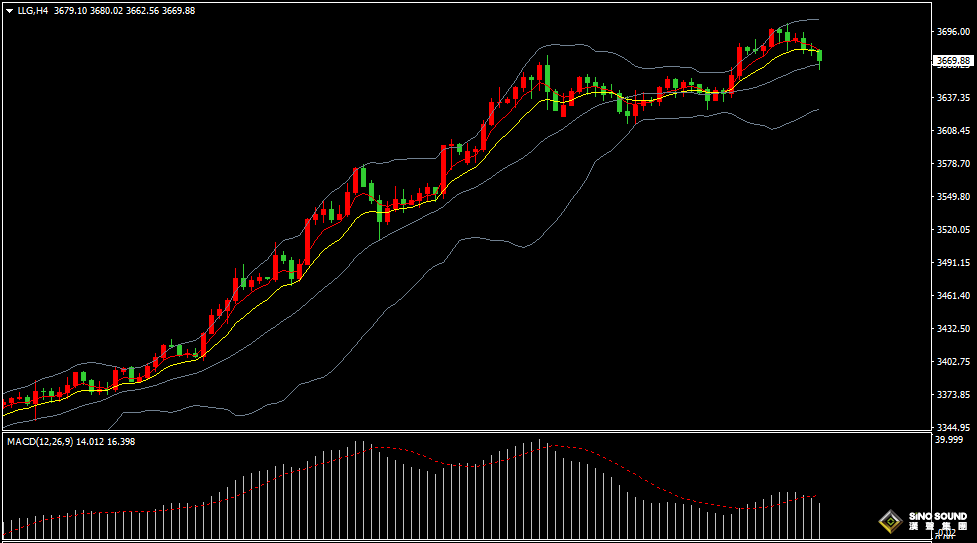Screen dimensions: 977x543
Task: Click the 3549.80 price axis label
Action: click(953, 196)
